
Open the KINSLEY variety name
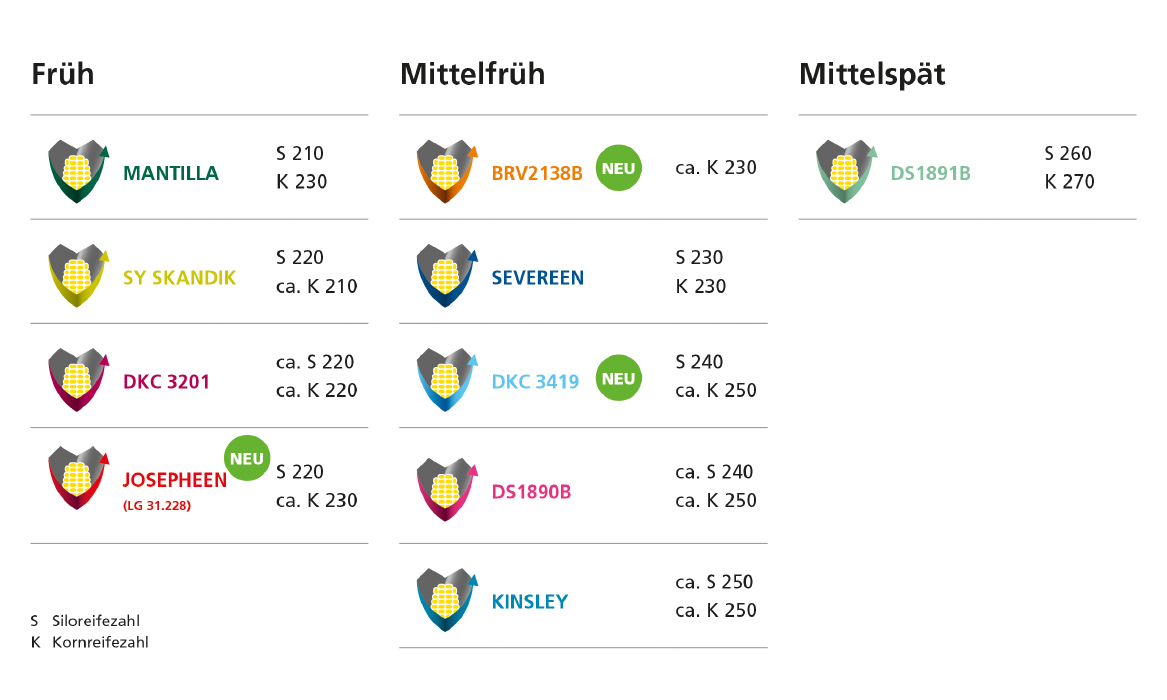tap(530, 601)
